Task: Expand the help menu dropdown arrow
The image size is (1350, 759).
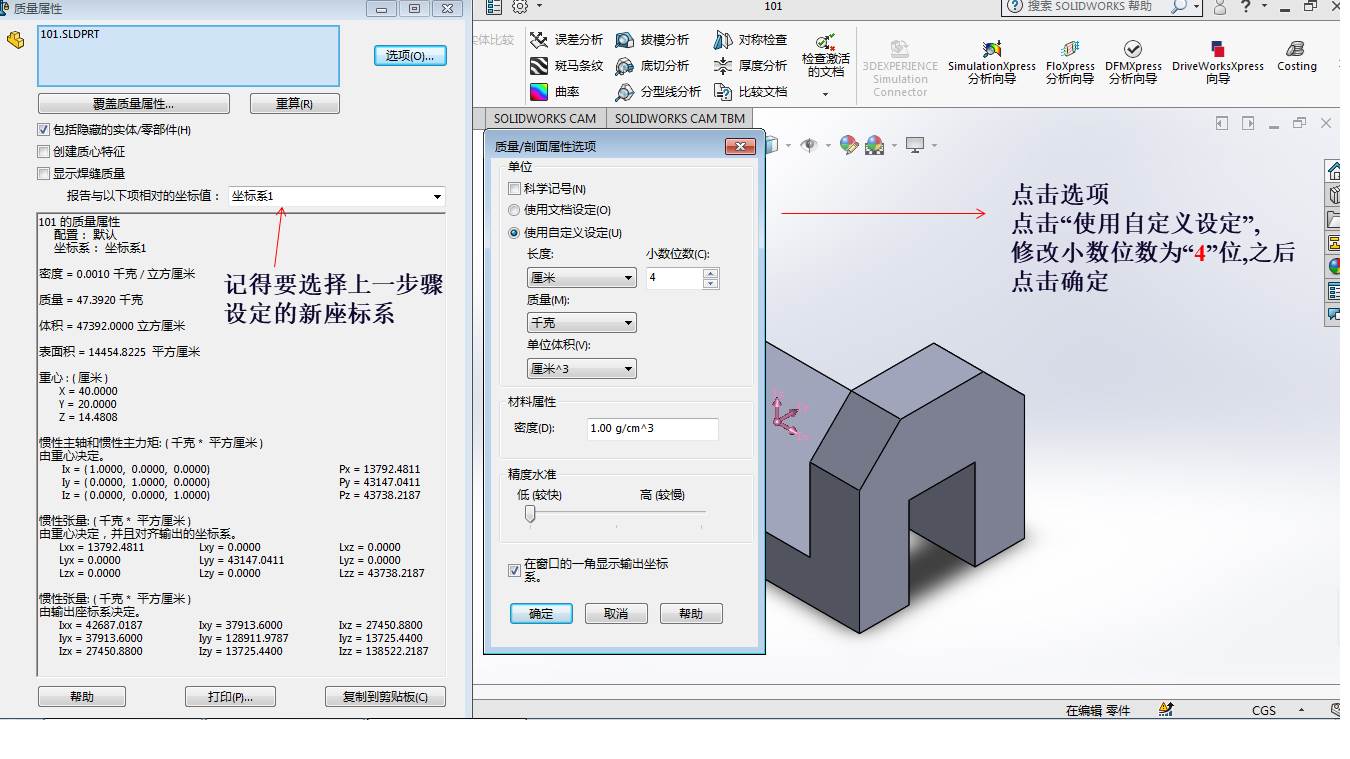Action: [x=1264, y=7]
